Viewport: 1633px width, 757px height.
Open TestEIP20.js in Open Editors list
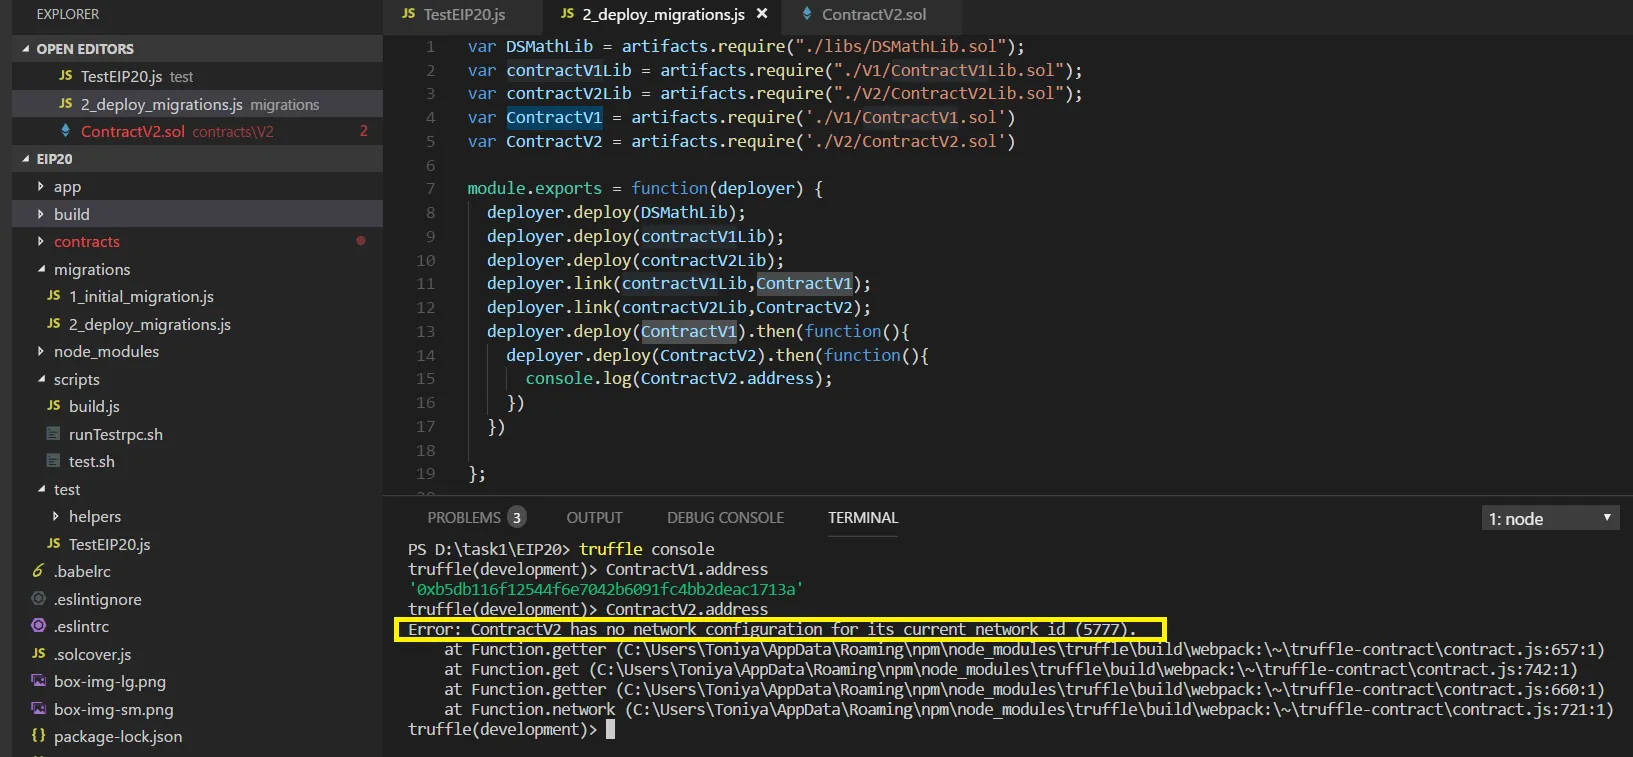coord(197,76)
